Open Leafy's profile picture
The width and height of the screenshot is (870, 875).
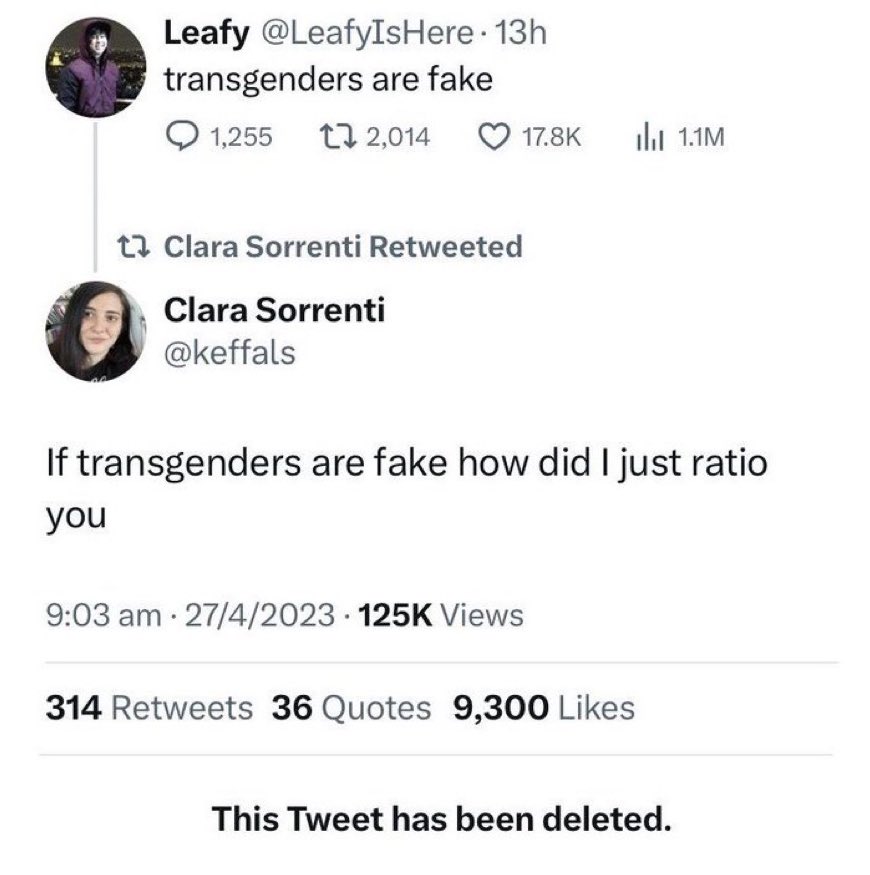(x=97, y=68)
